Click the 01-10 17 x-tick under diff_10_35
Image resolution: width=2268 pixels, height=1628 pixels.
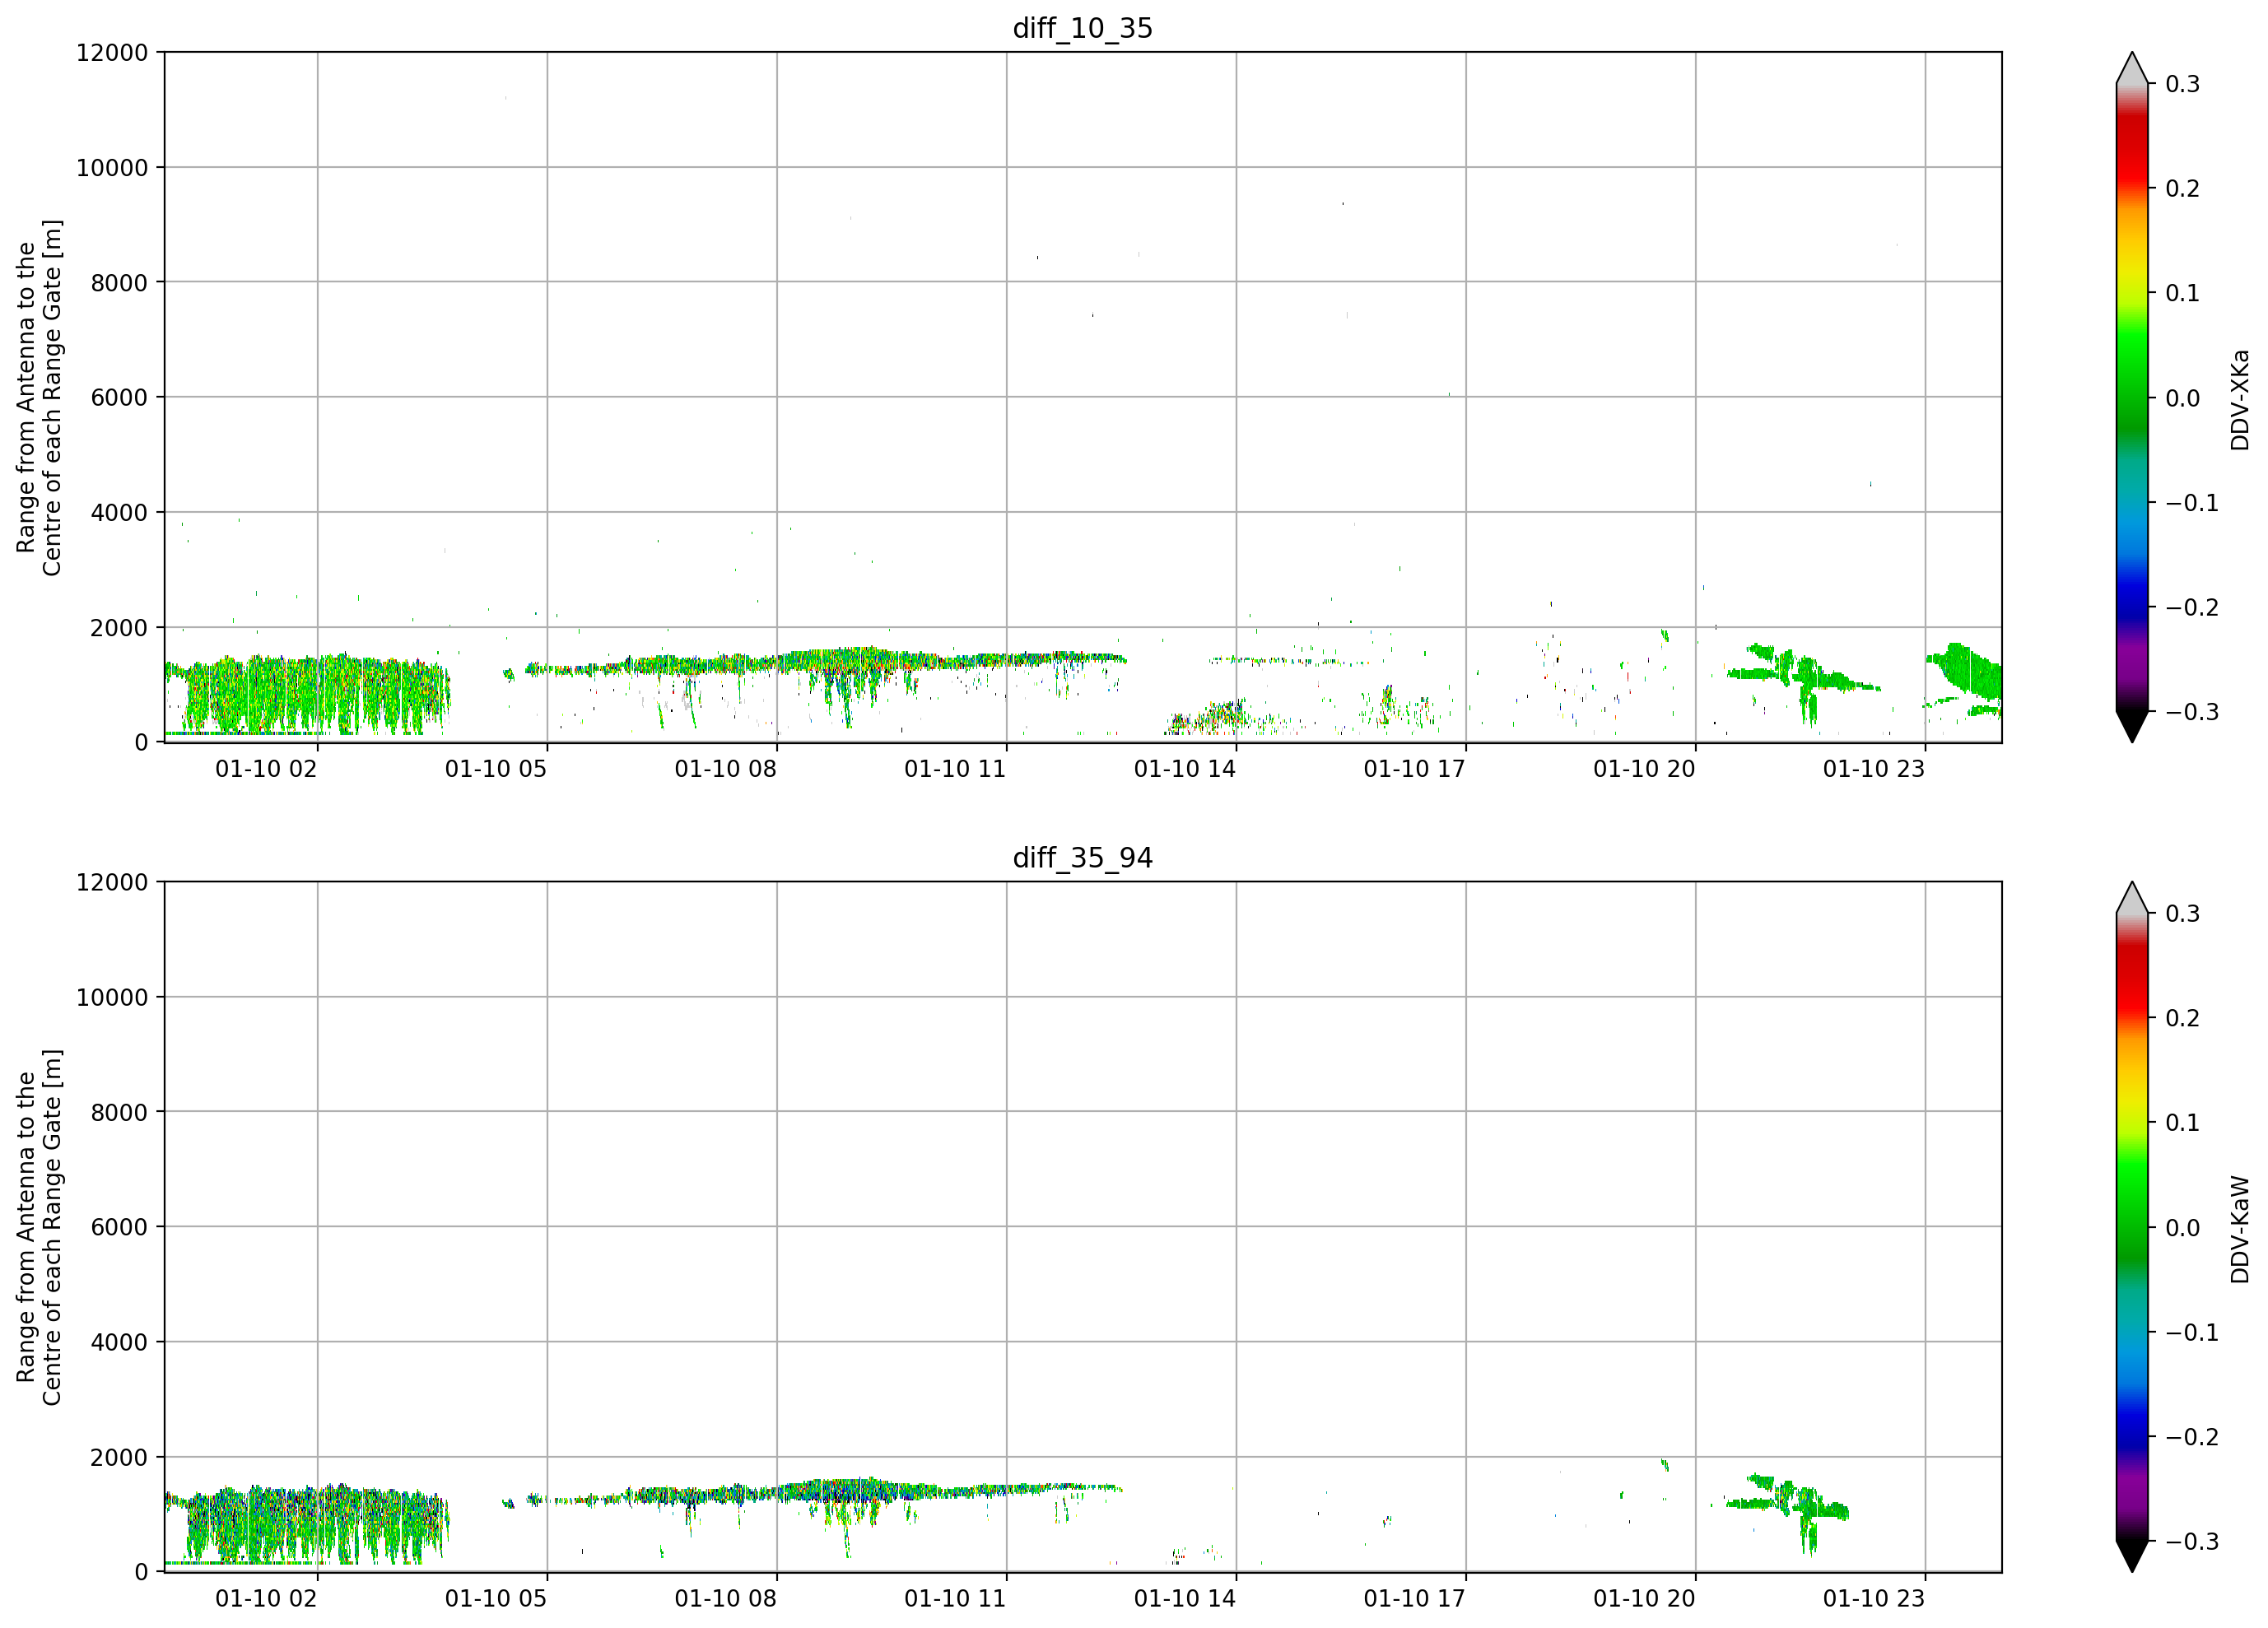pyautogui.click(x=1415, y=769)
